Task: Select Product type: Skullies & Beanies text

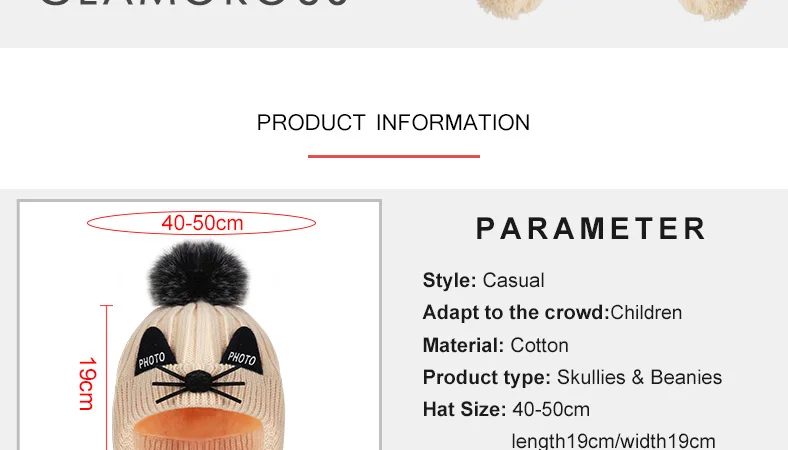Action: (572, 378)
